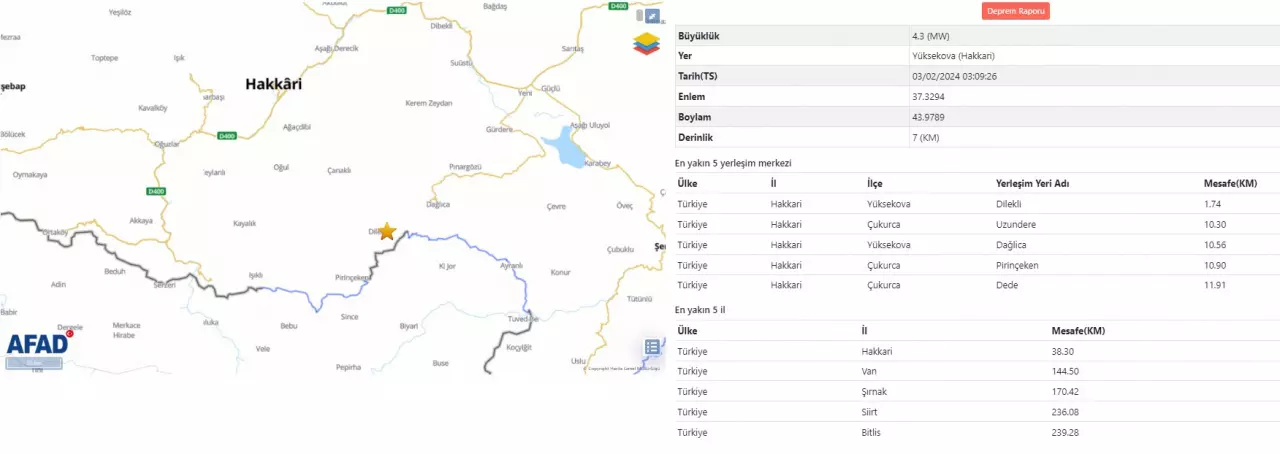Screen dimensions: 1280x454
Task: Open the map legend list icon
Action: click(652, 347)
